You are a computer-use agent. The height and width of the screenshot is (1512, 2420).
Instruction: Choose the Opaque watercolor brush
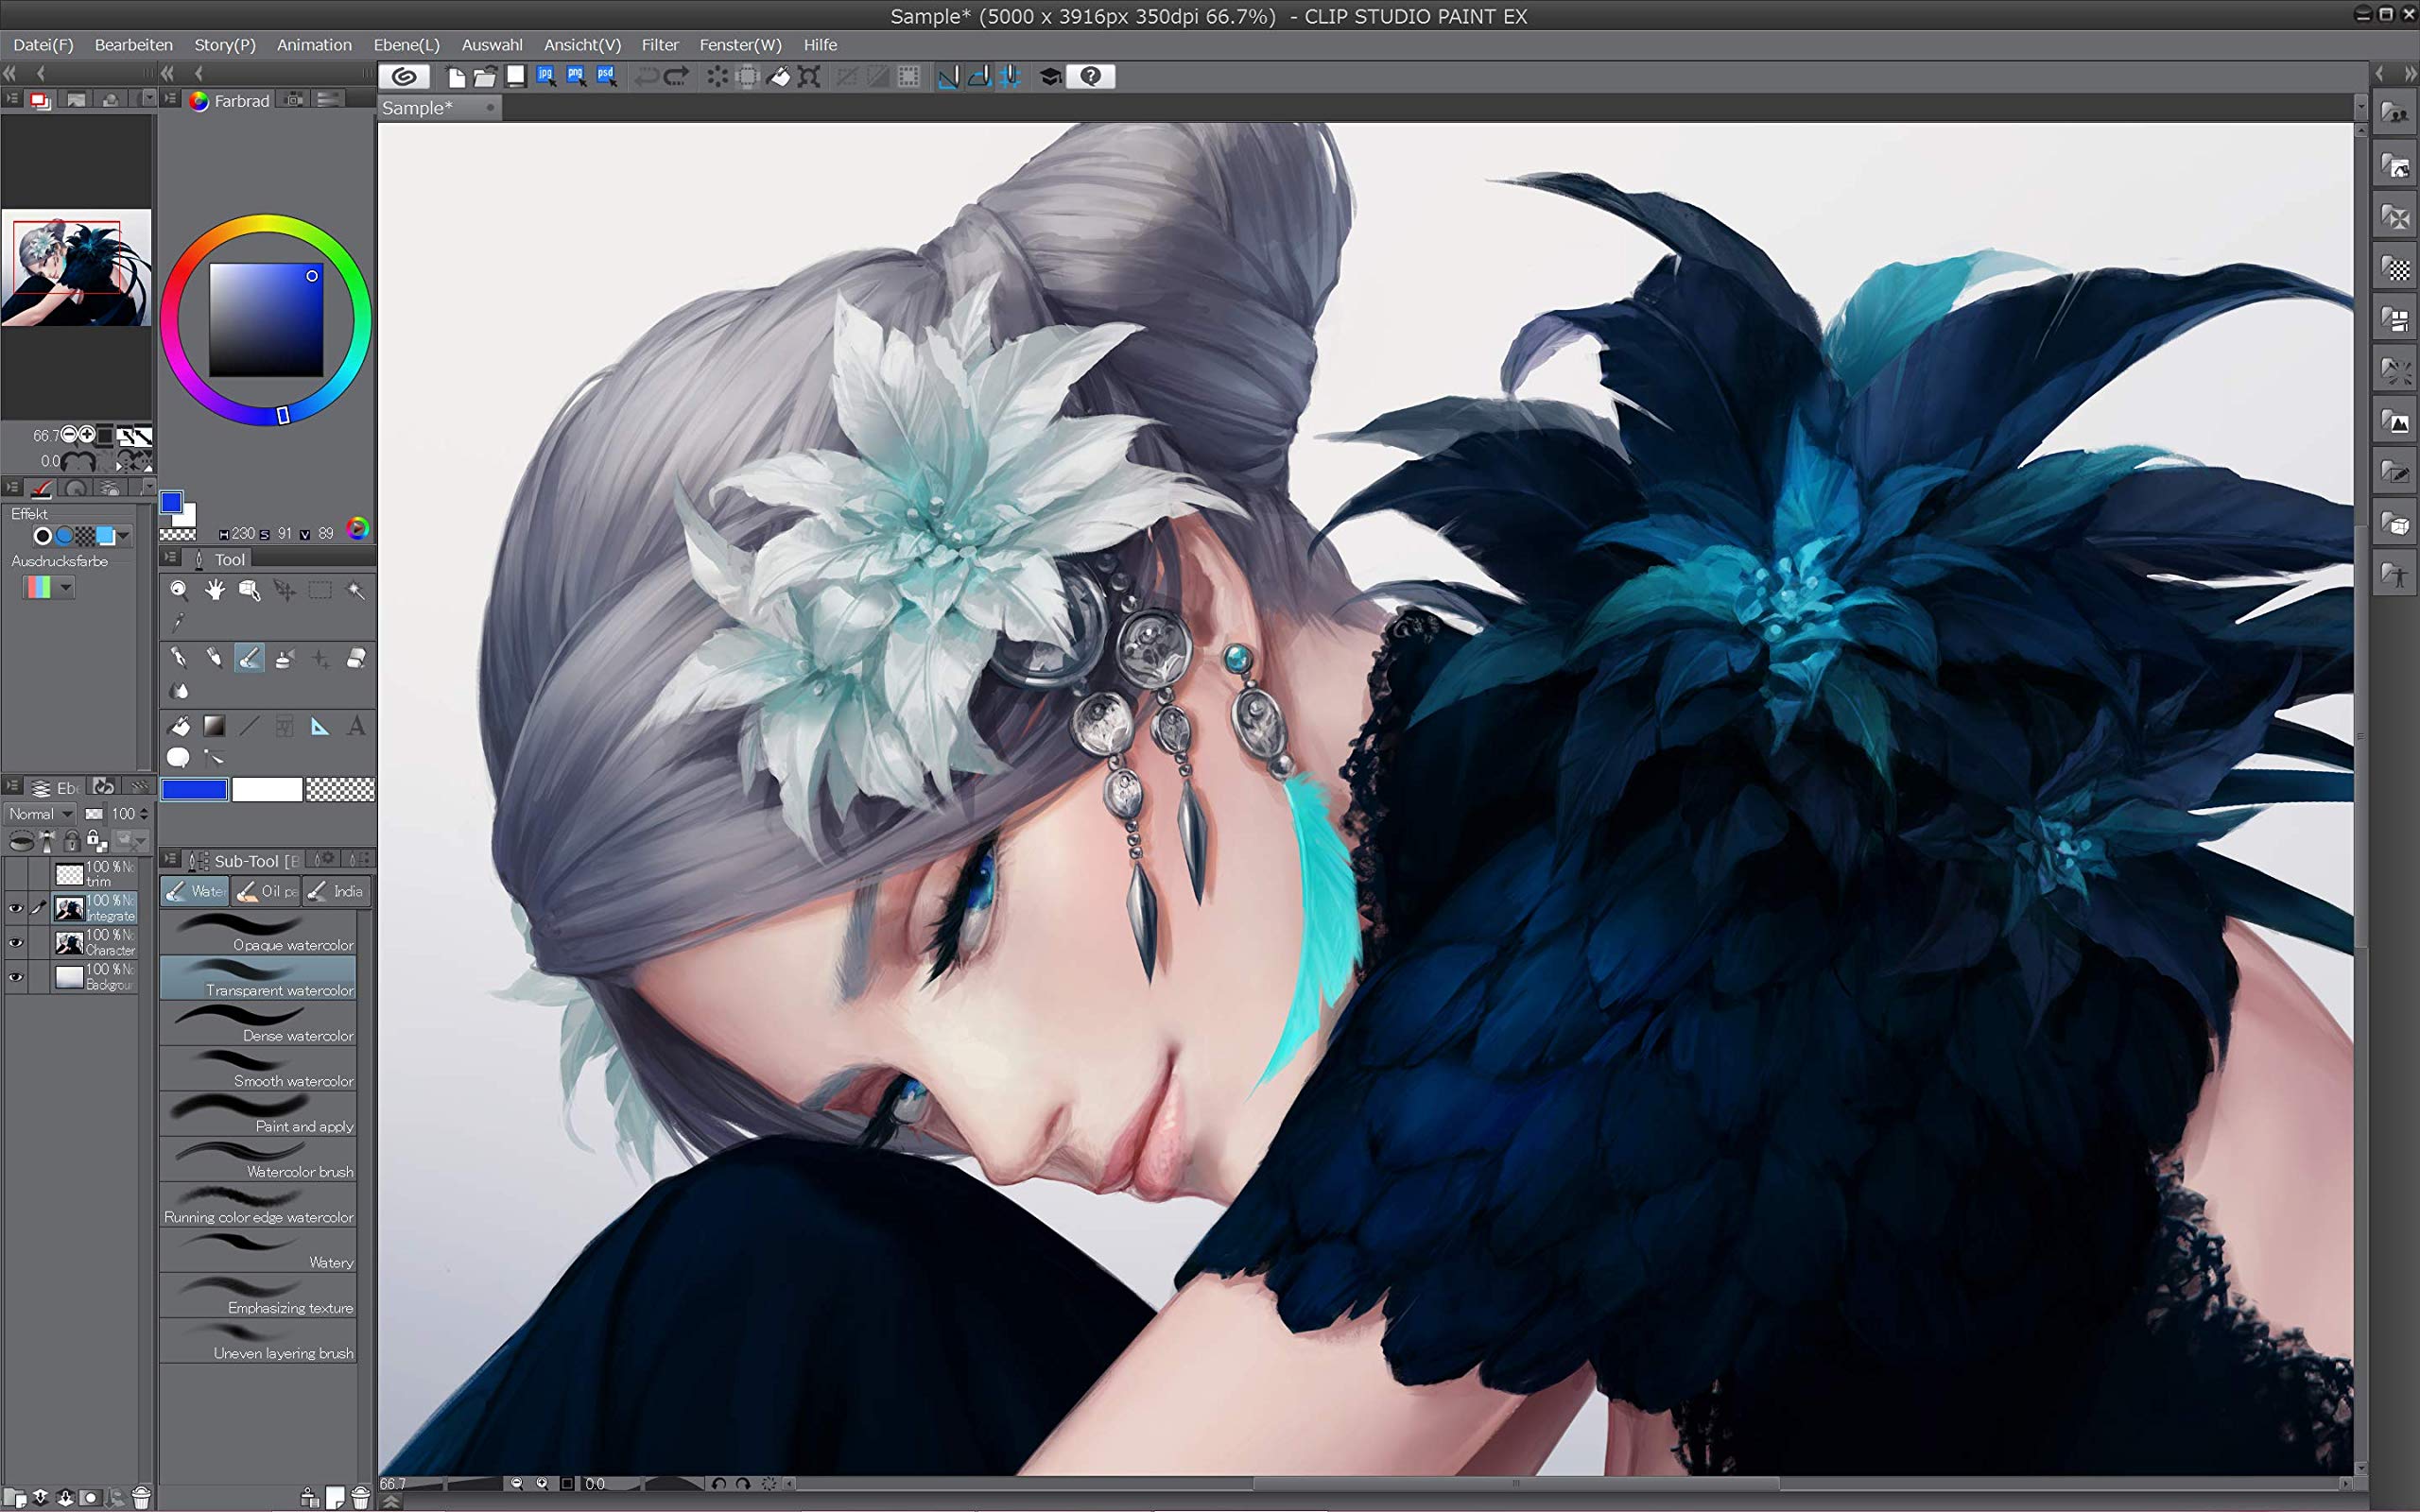[x=258, y=932]
